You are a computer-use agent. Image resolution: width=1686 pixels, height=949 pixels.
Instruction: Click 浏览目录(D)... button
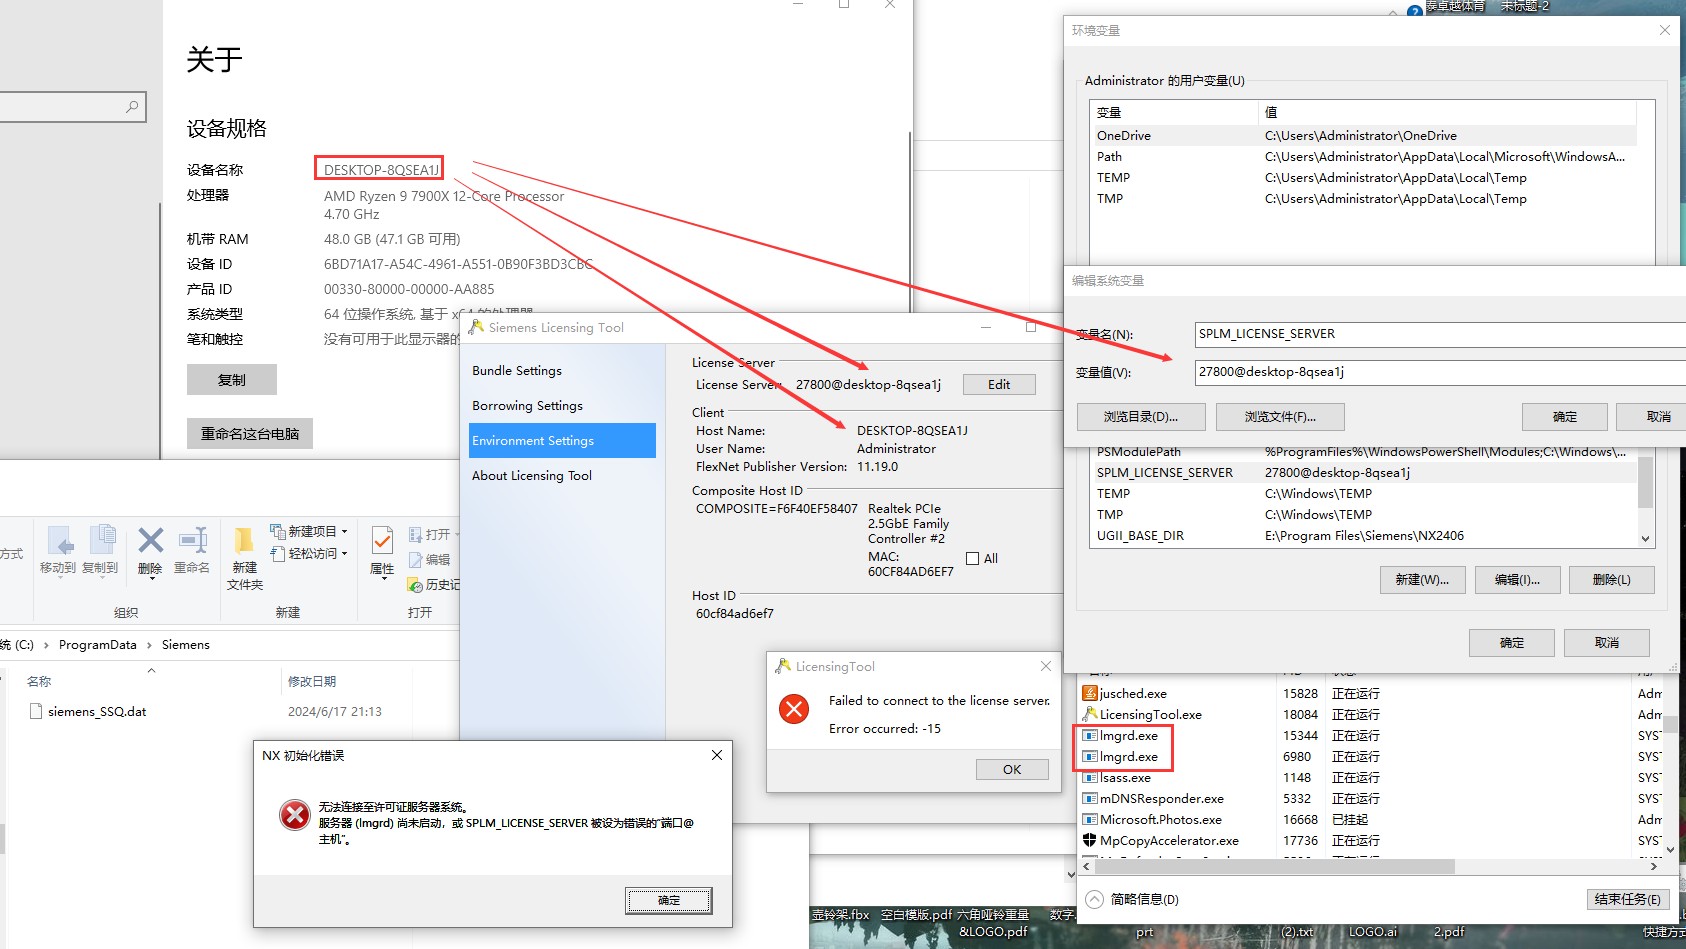[1141, 417]
